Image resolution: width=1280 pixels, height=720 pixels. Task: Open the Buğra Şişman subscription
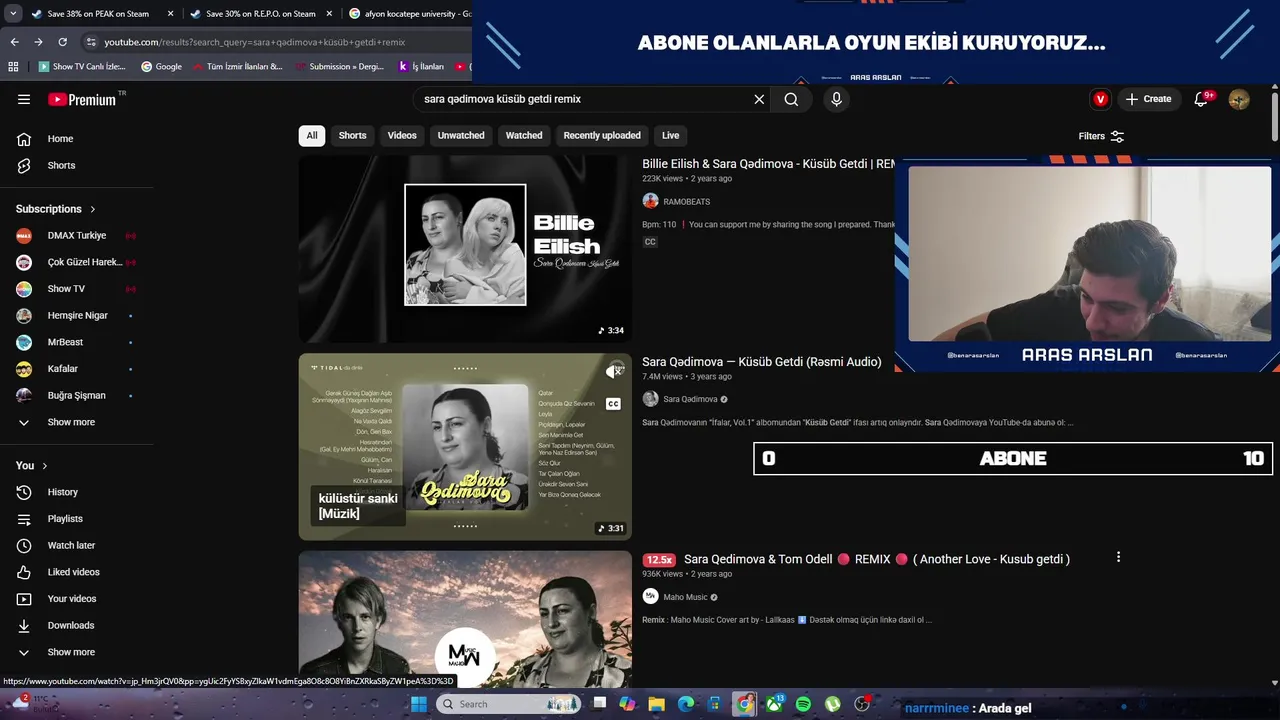tap(77, 396)
